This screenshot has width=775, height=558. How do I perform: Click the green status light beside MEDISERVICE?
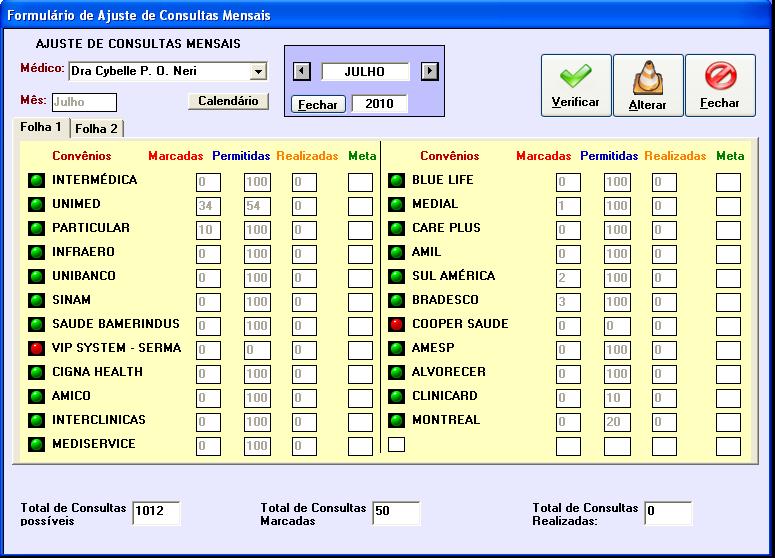tap(36, 444)
